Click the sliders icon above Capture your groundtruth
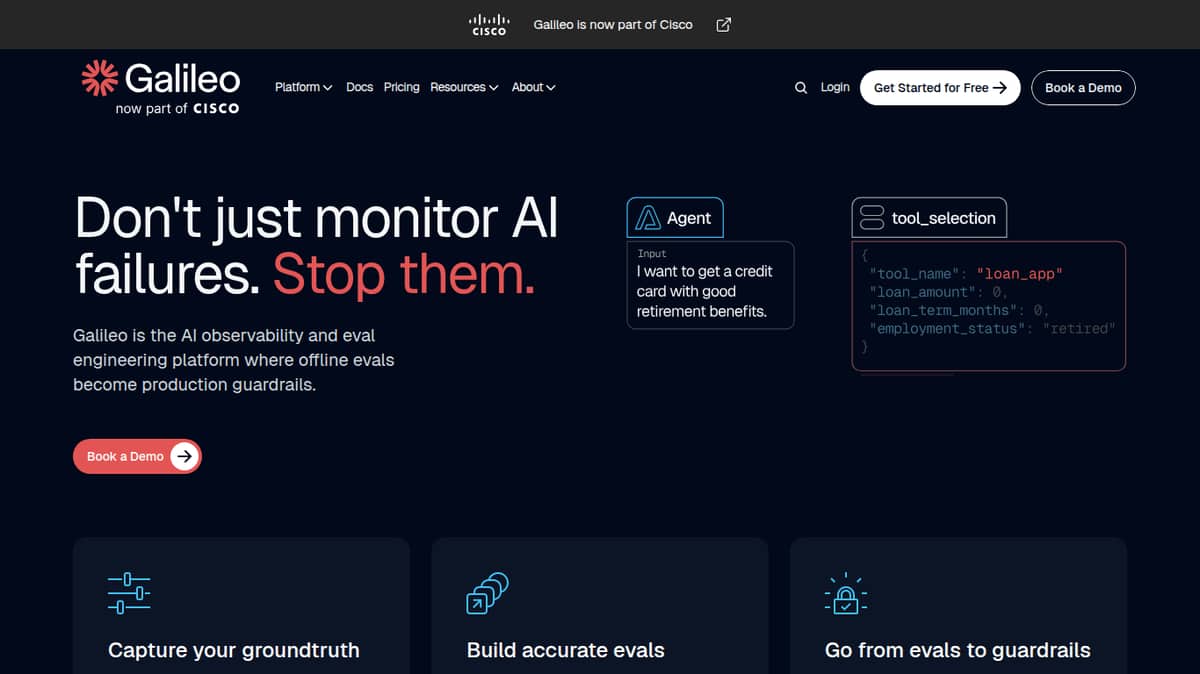This screenshot has width=1200, height=674. click(x=129, y=593)
